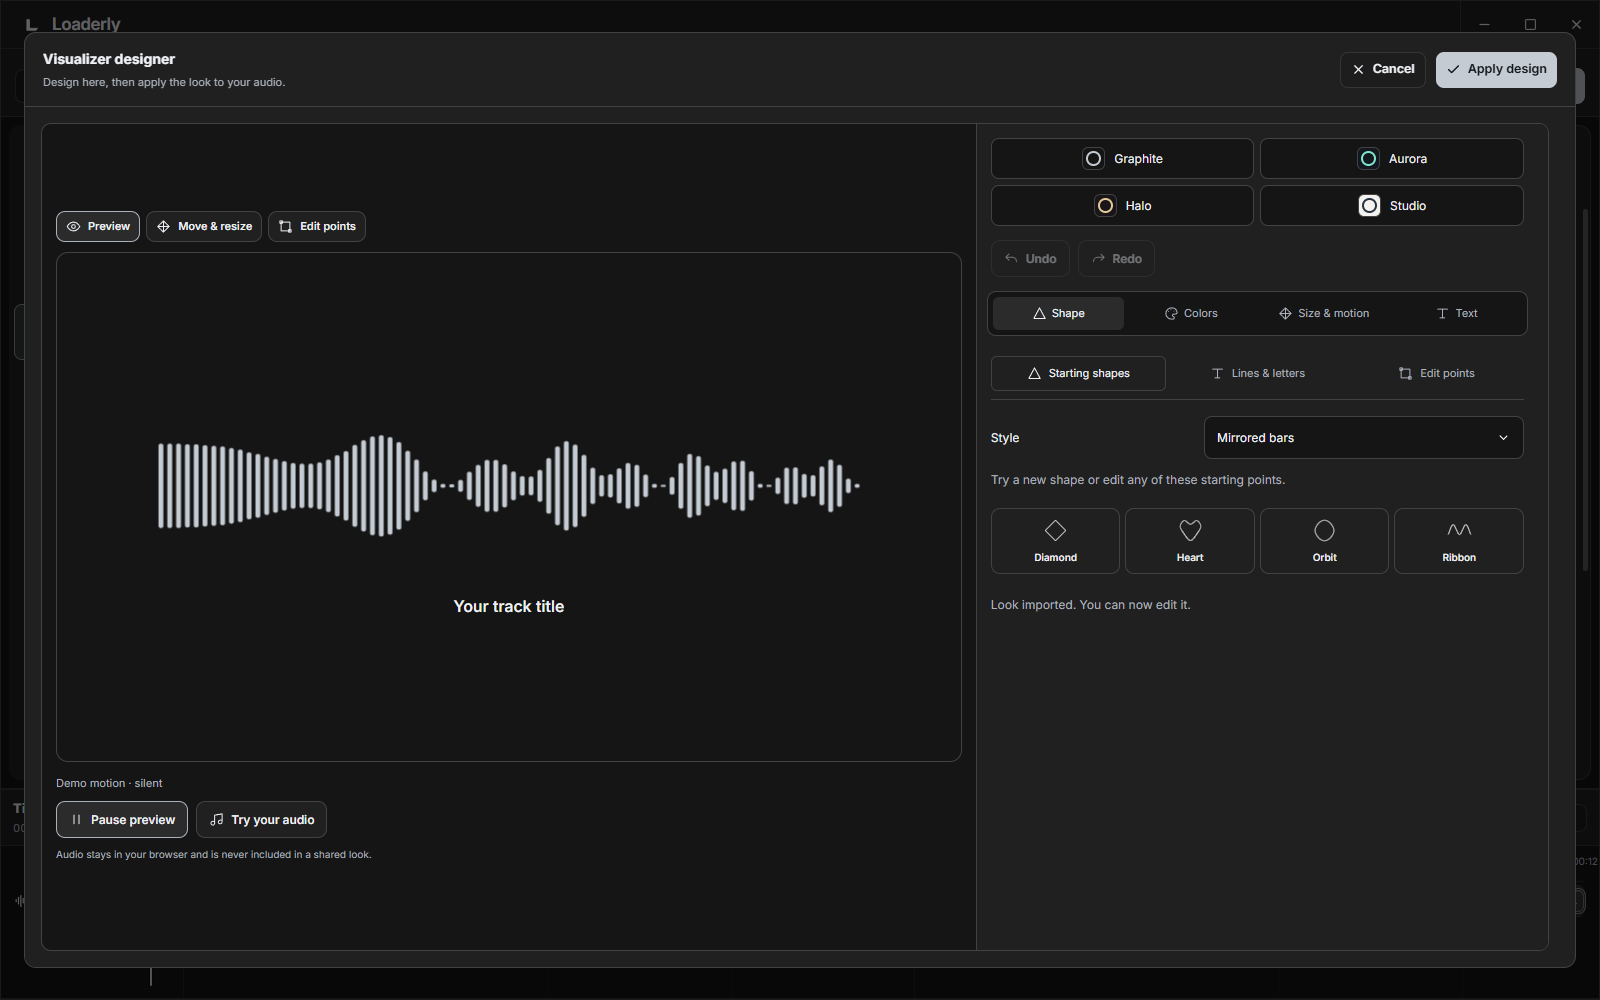The image size is (1600, 1000).
Task: Click Try your audio button
Action: click(261, 820)
